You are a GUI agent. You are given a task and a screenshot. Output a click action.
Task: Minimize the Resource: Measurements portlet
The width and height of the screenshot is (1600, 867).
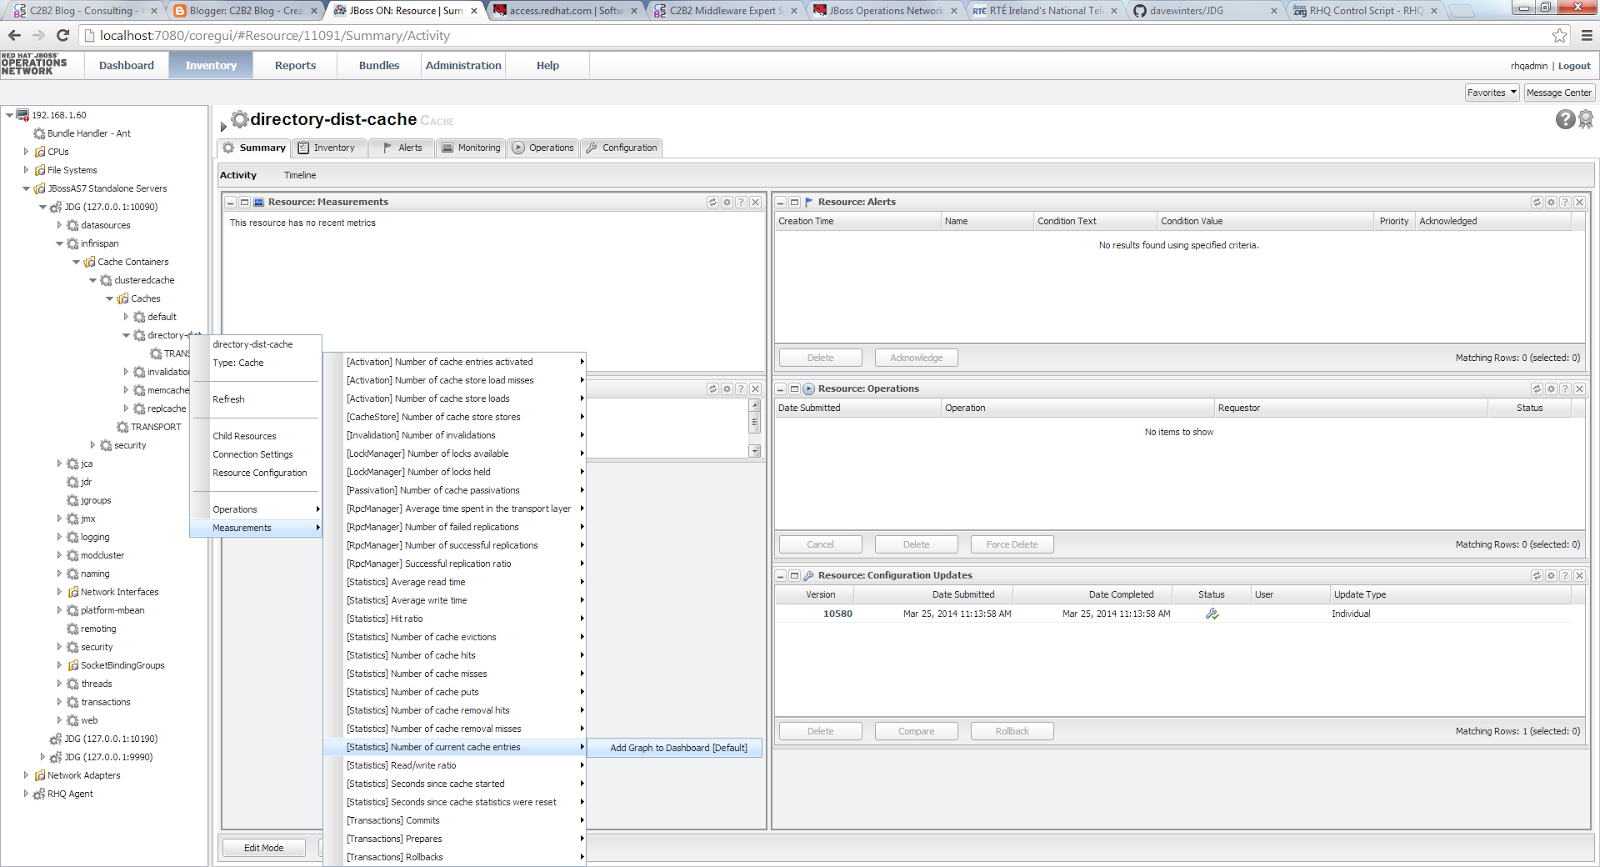[230, 202]
